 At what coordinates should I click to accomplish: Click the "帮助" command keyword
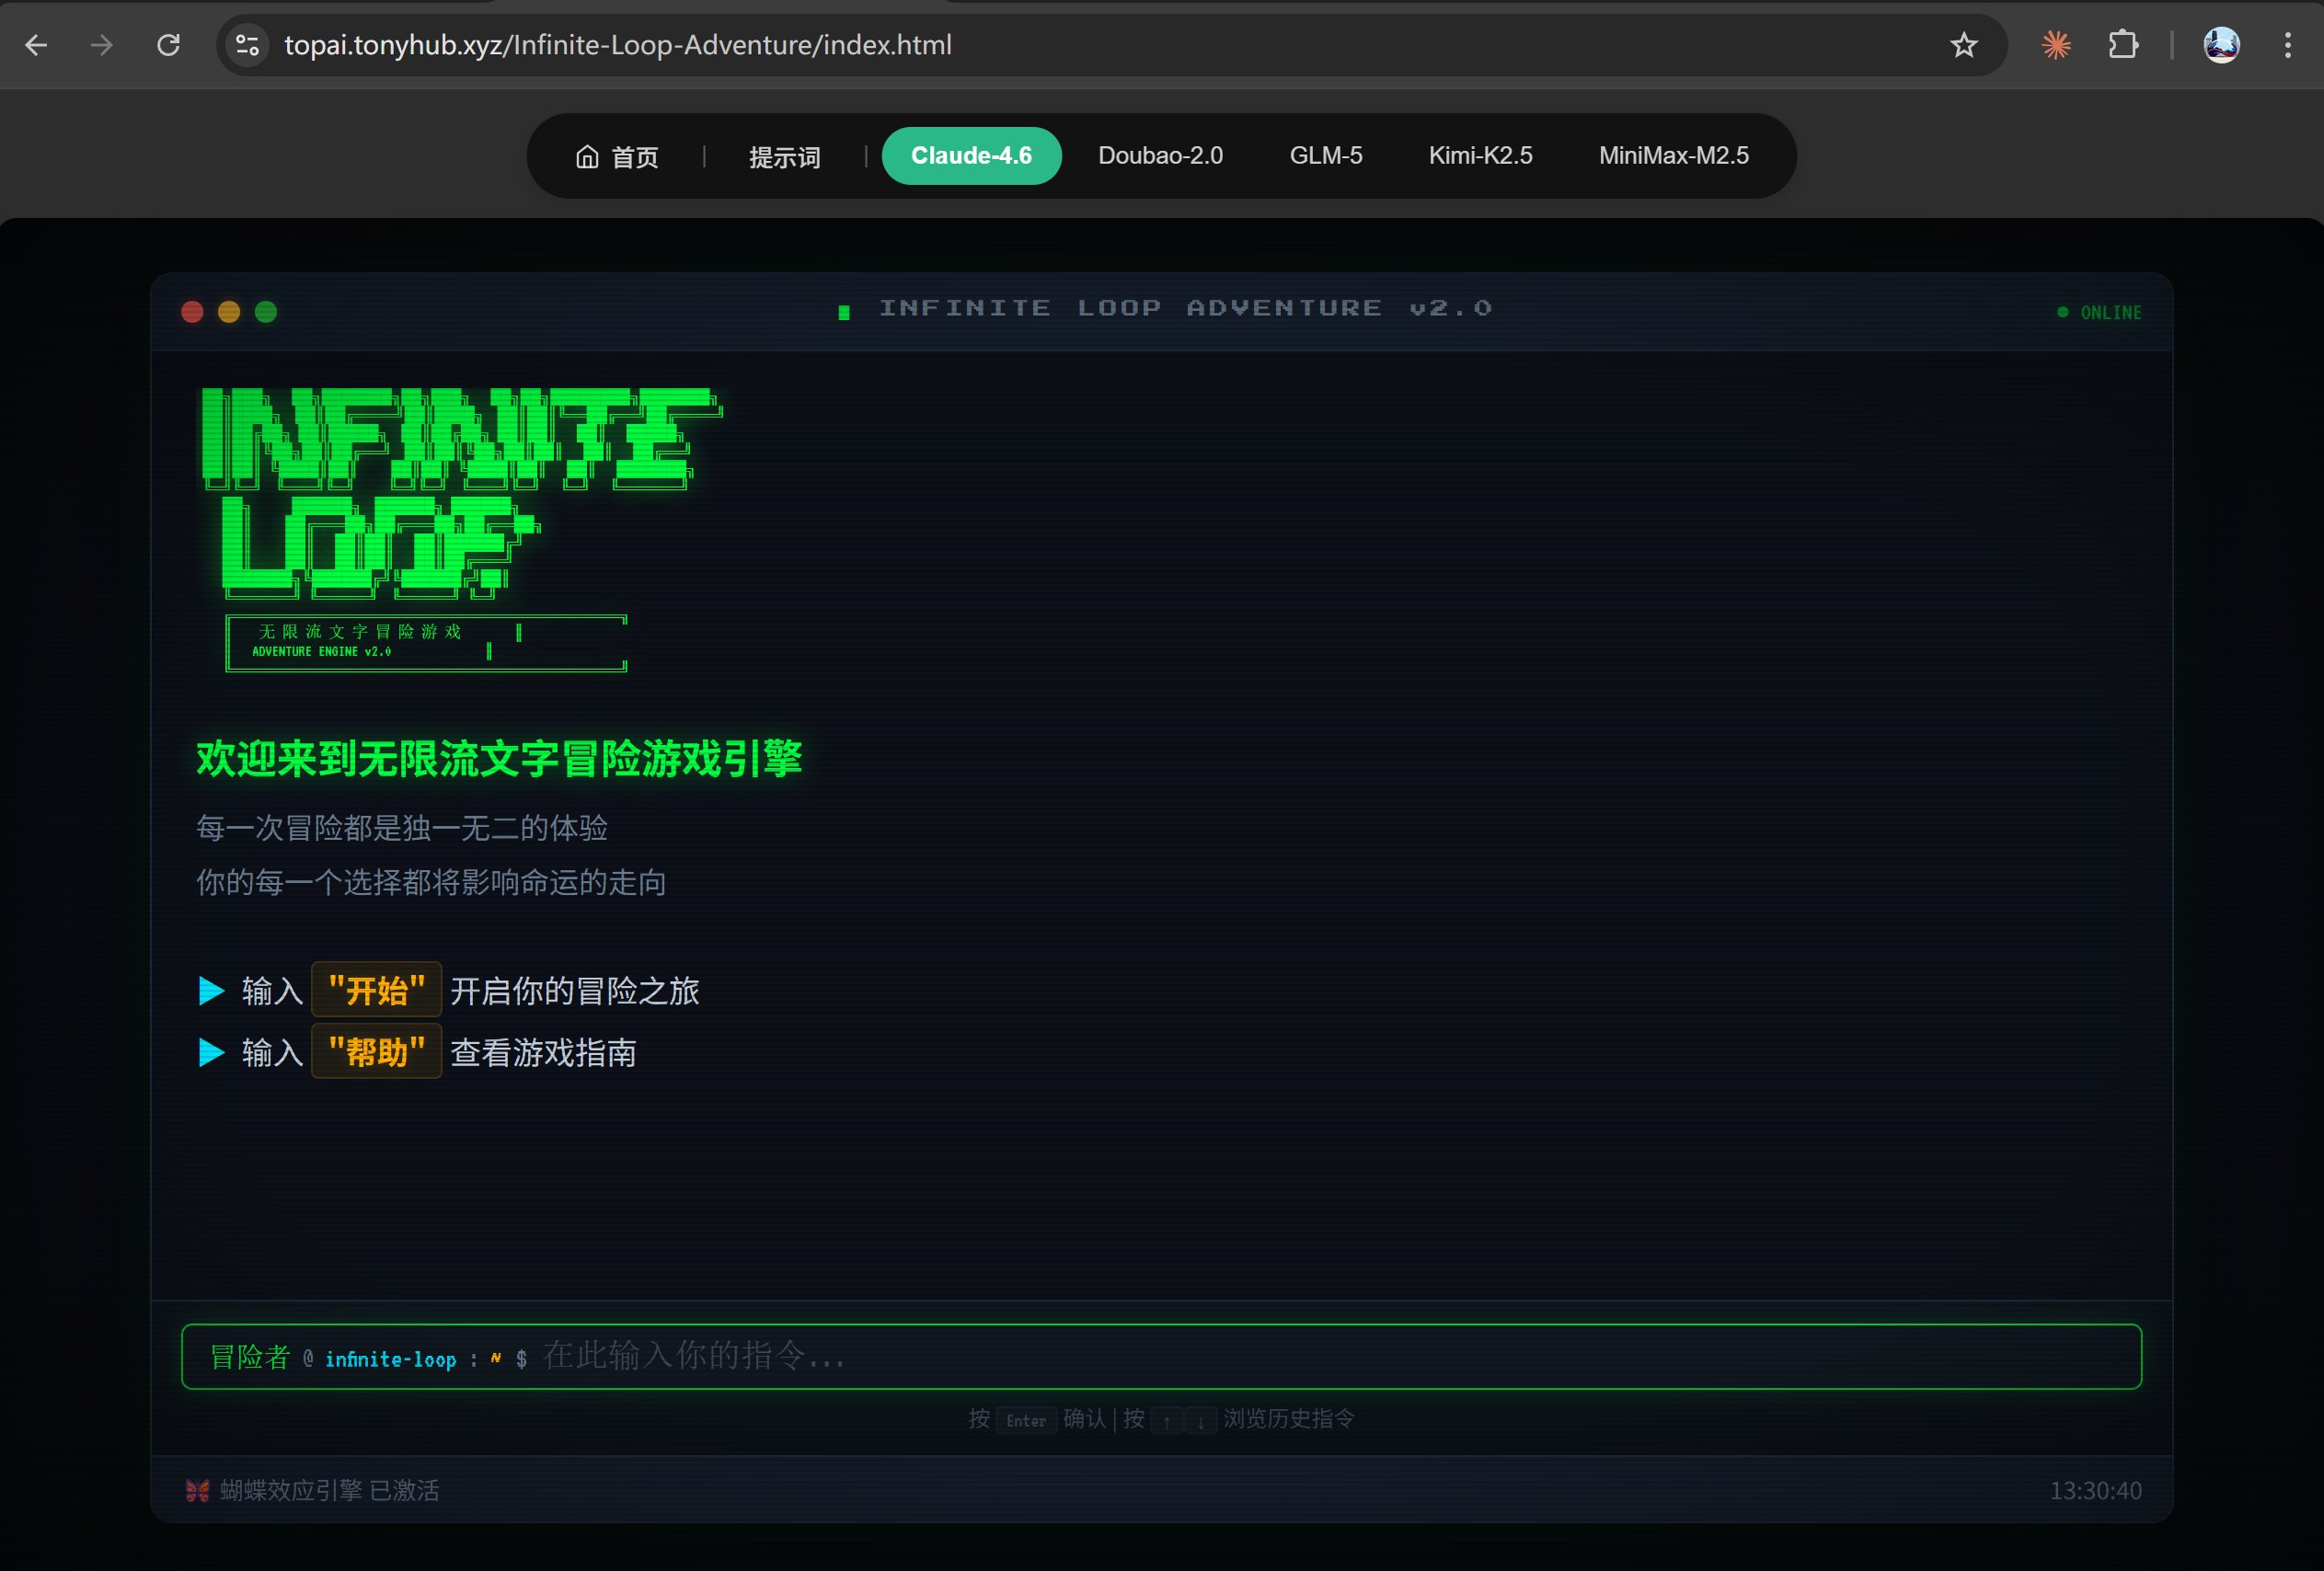click(x=376, y=1051)
